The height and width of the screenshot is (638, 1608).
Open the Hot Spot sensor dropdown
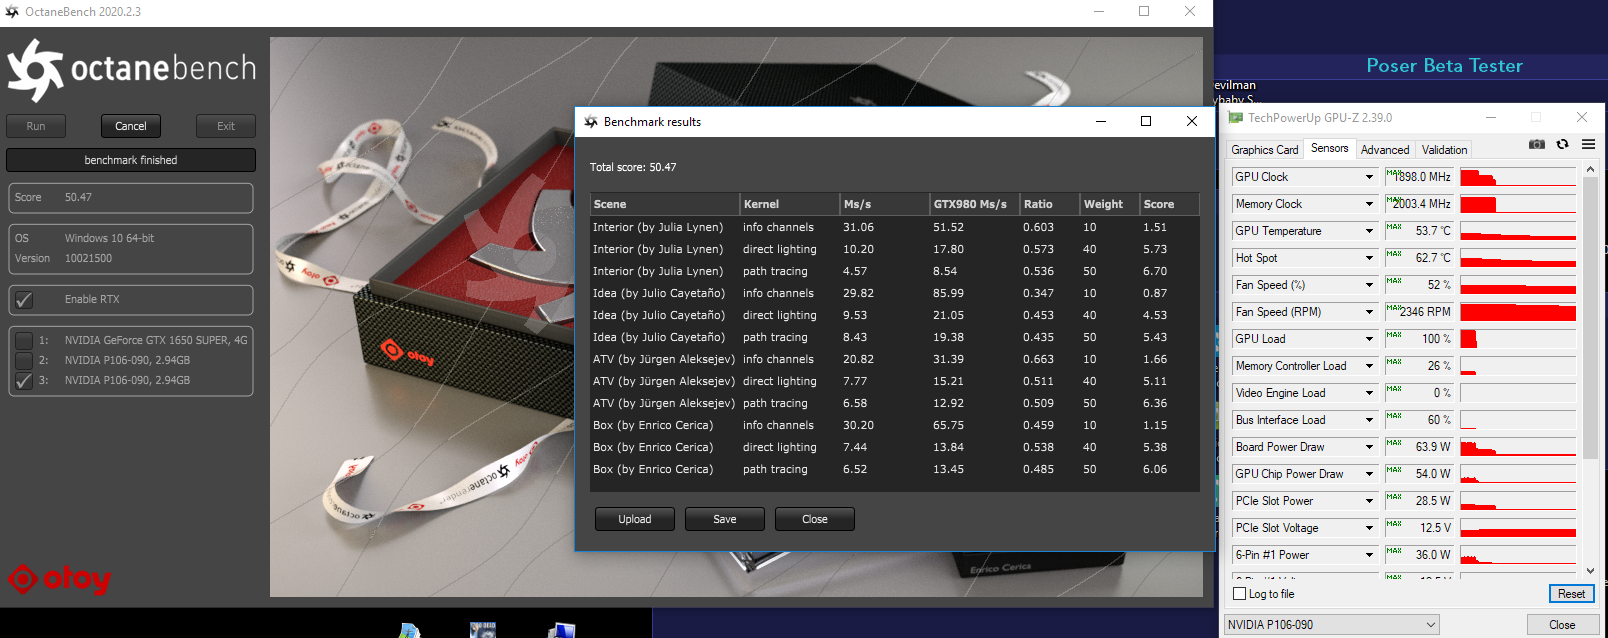pyautogui.click(x=1370, y=258)
